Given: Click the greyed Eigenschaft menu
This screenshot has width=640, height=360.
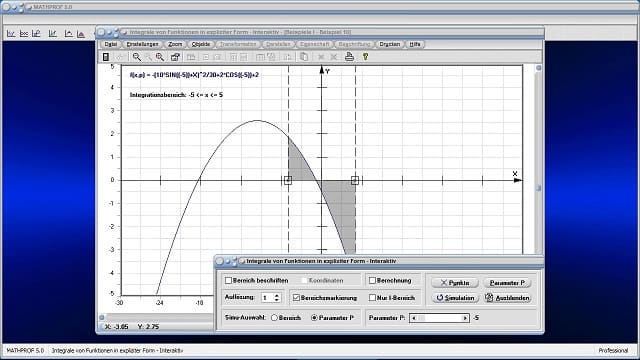Looking at the screenshot, I should 314,44.
